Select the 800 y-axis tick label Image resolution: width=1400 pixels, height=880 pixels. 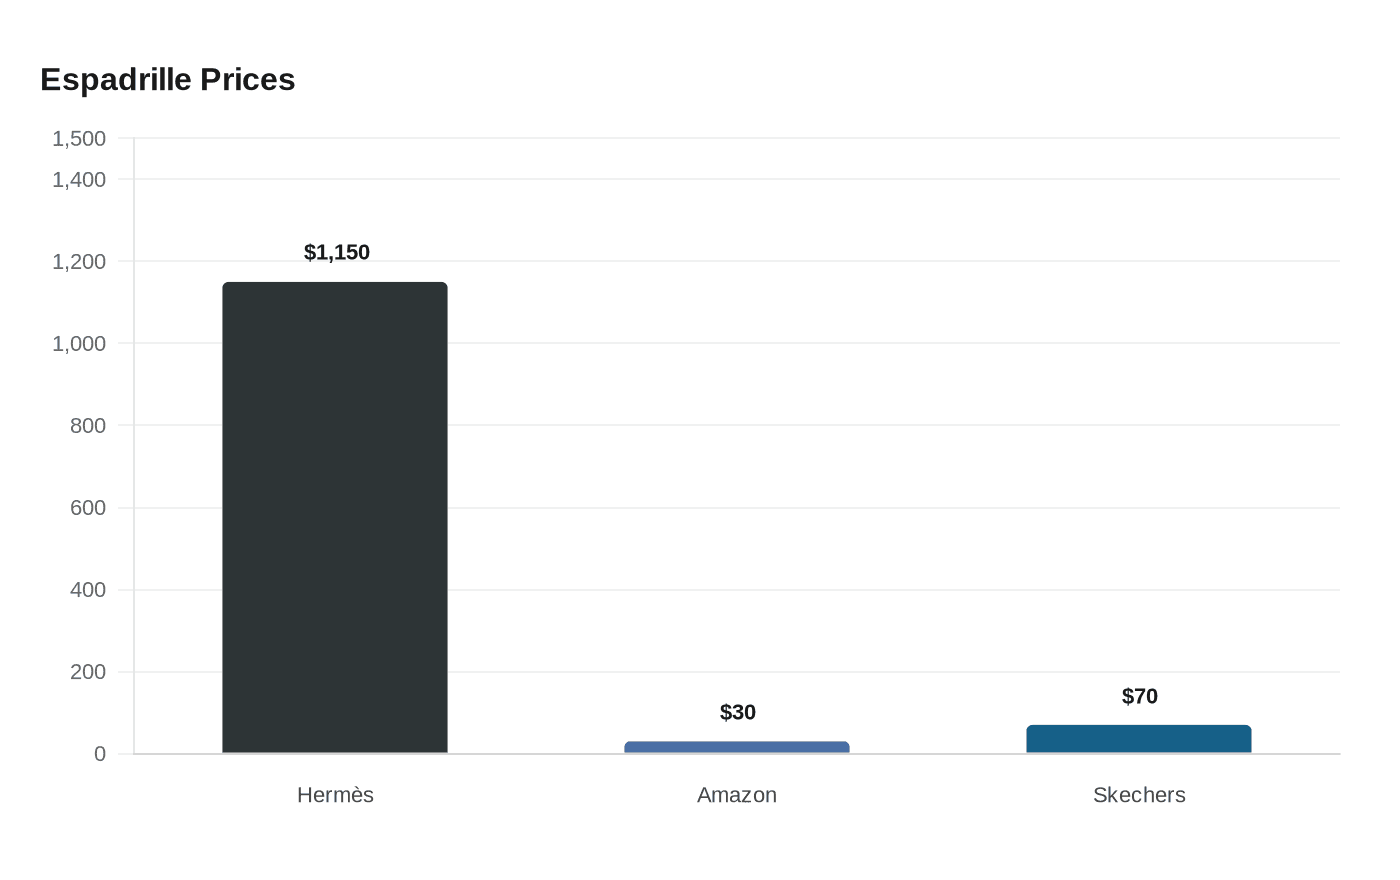[x=88, y=425]
